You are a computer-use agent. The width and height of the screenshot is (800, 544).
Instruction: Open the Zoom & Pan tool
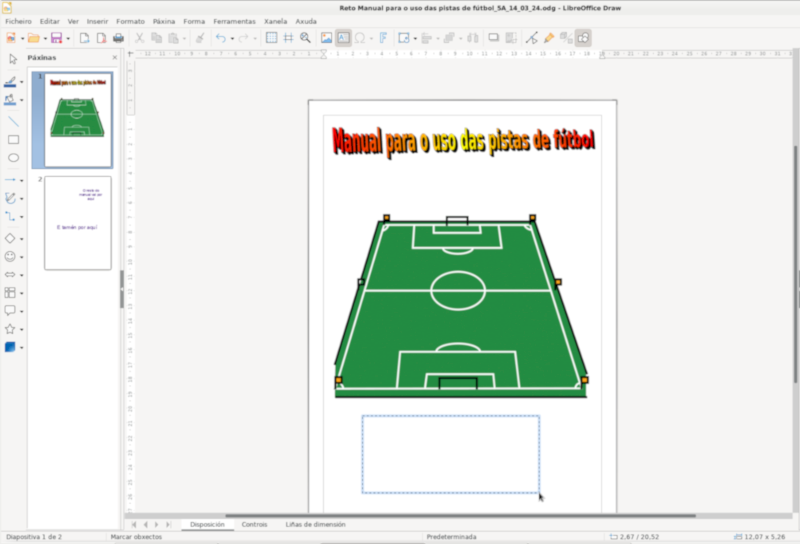click(305, 38)
